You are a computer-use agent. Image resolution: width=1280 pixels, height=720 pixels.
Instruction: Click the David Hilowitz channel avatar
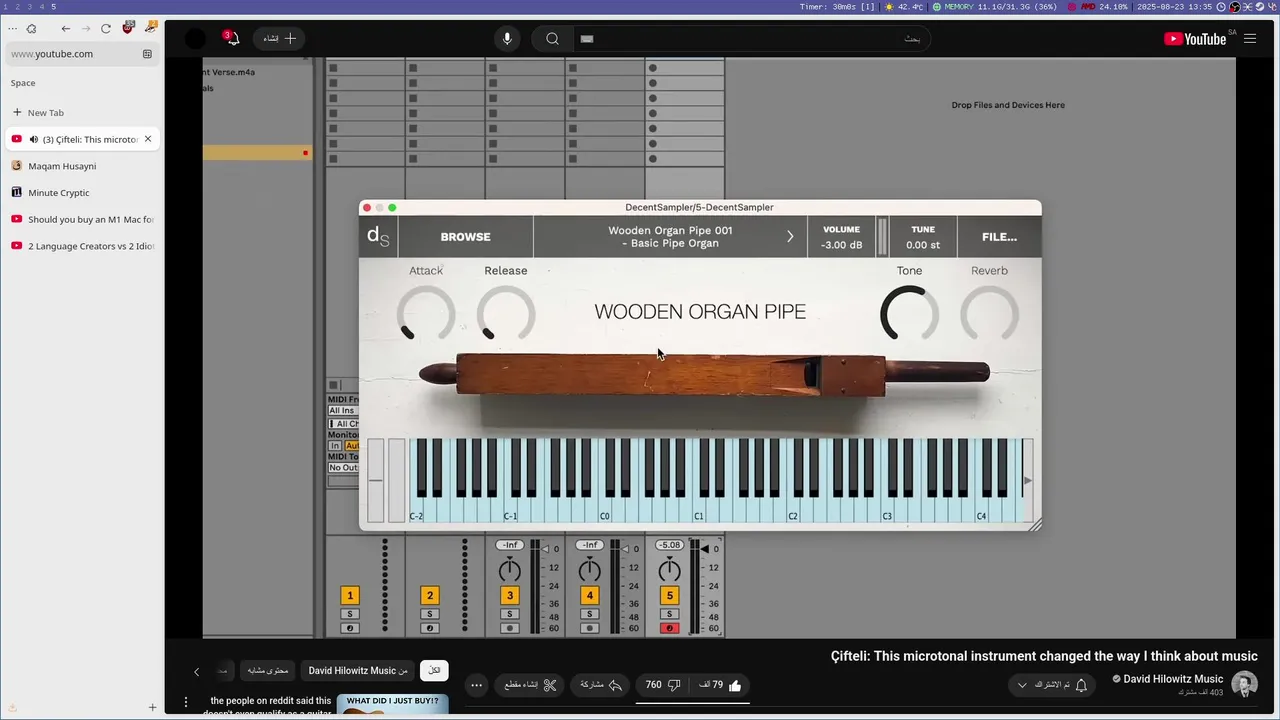coord(1244,685)
